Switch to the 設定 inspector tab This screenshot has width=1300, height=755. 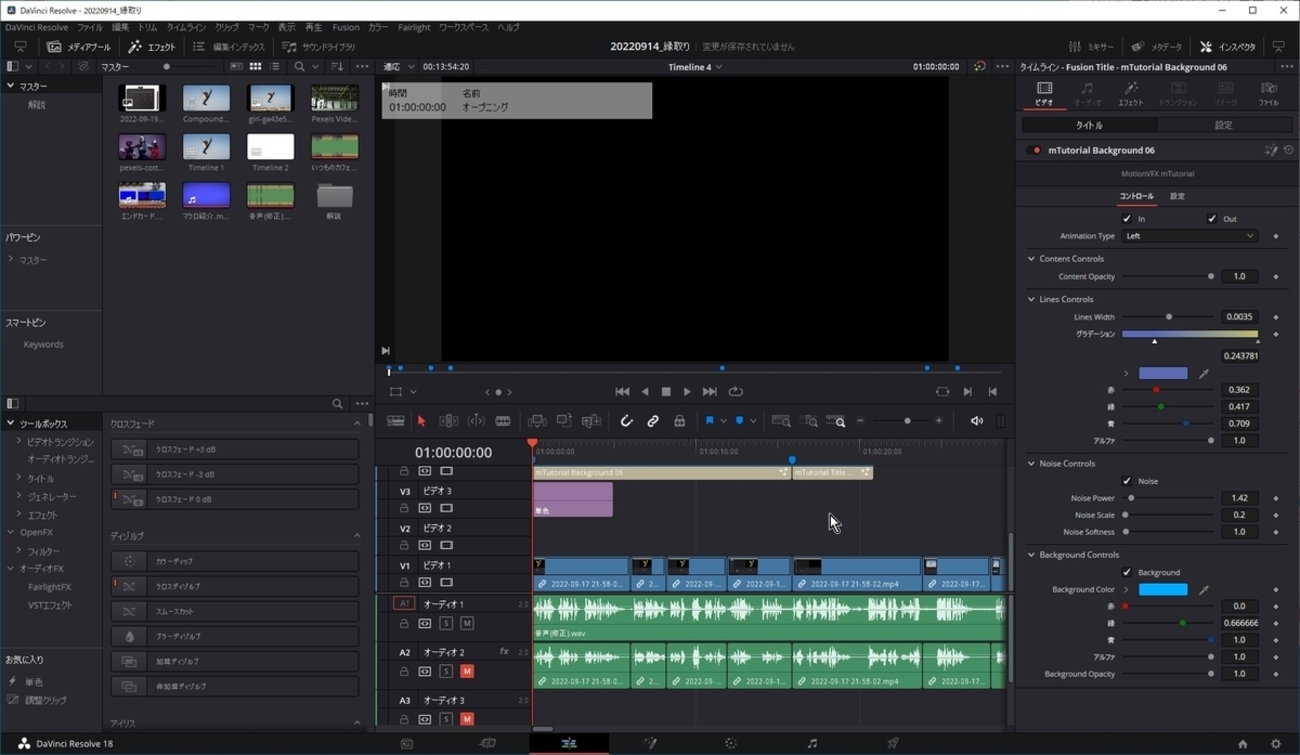(1223, 125)
